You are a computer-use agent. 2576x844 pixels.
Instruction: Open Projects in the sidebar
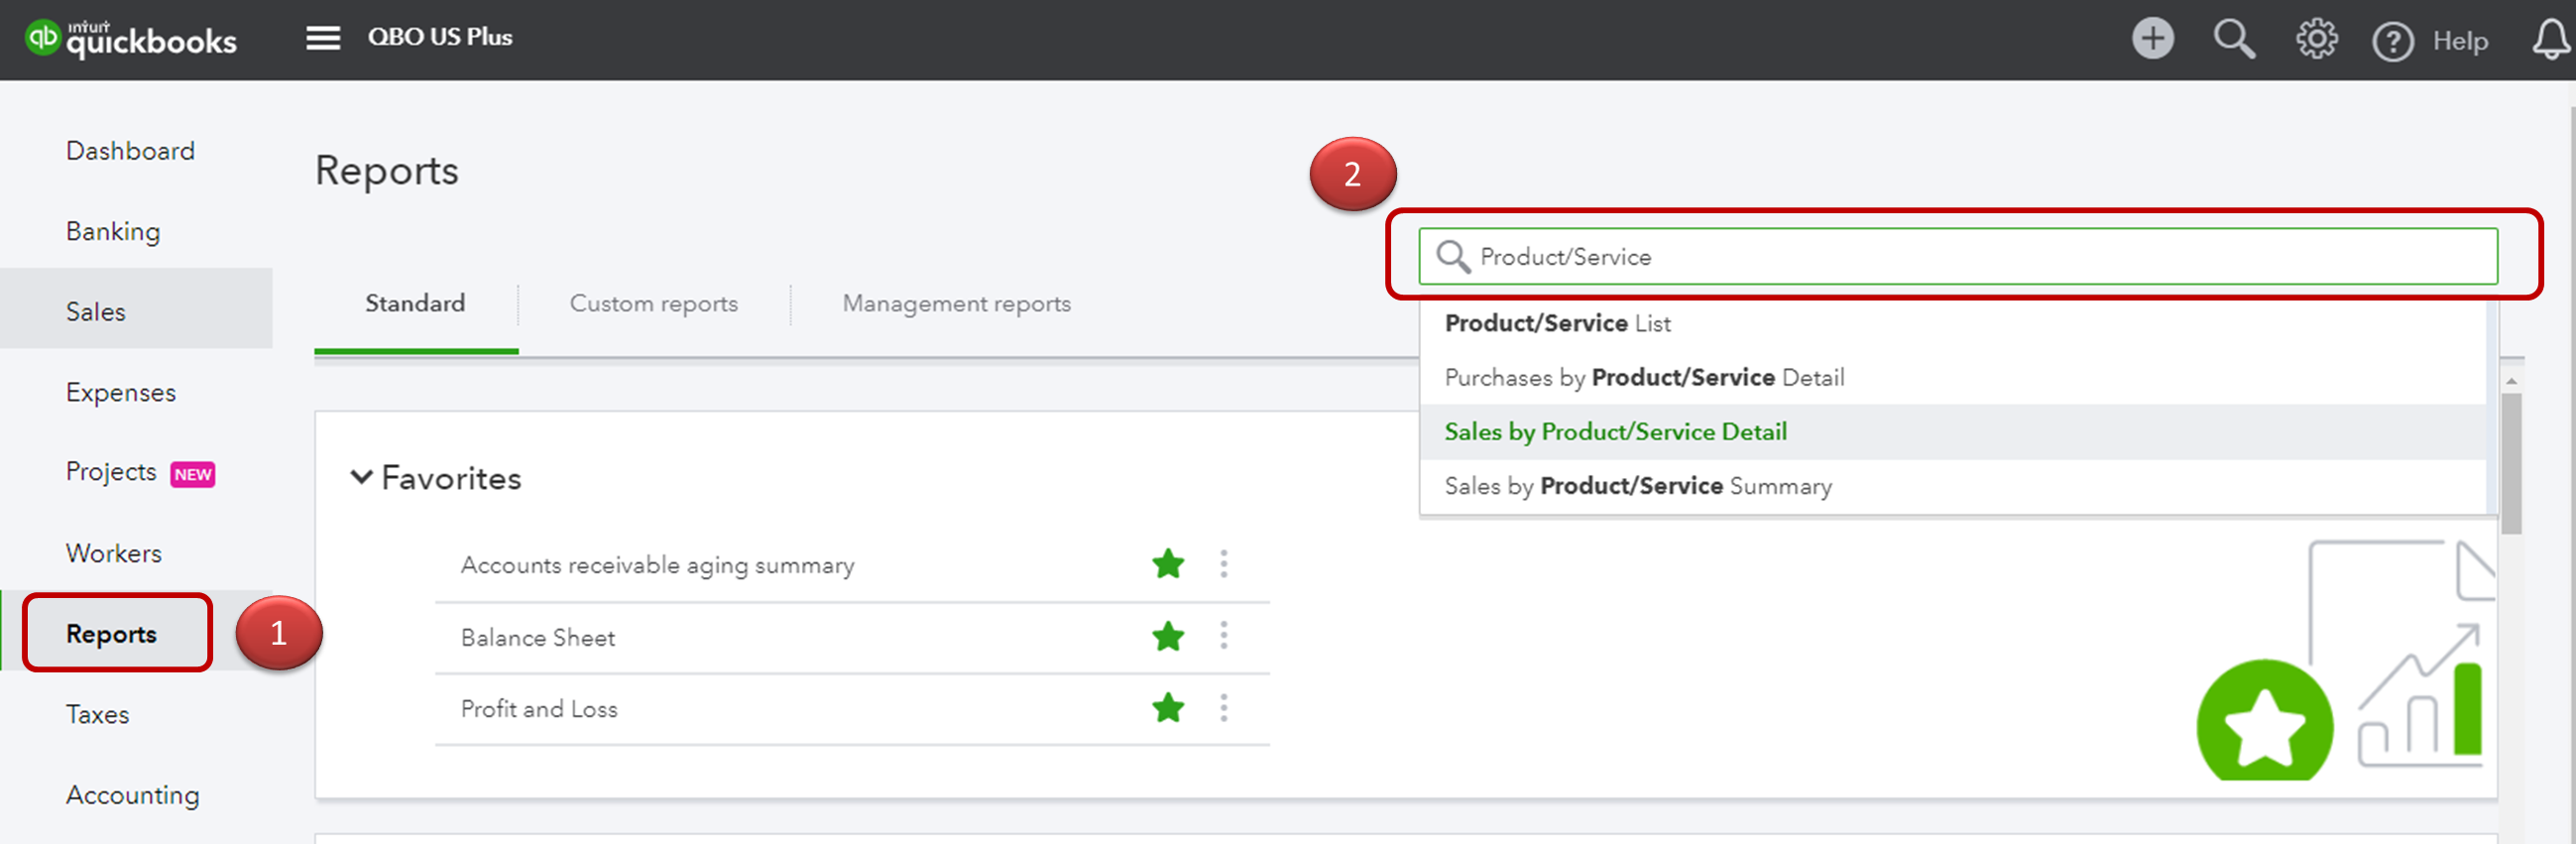(111, 472)
